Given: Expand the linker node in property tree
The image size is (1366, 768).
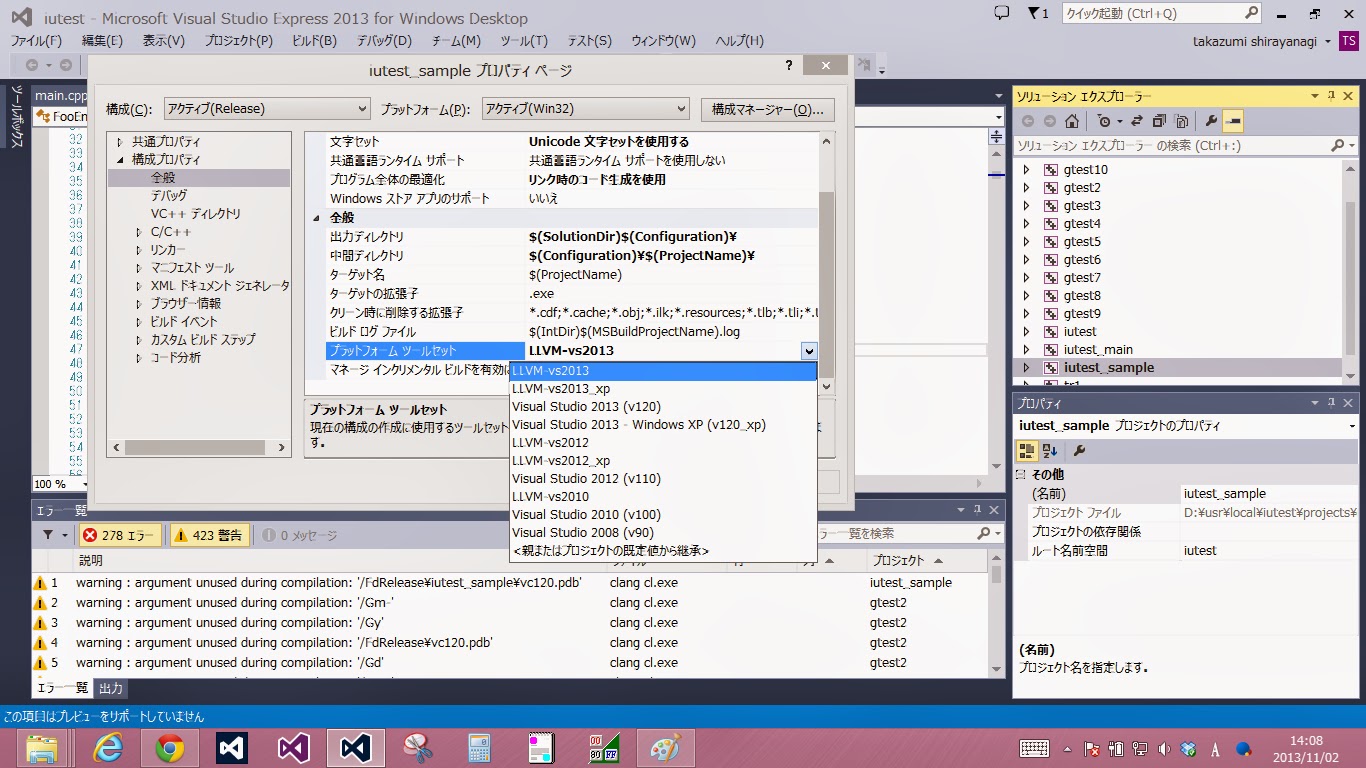Looking at the screenshot, I should pos(140,250).
